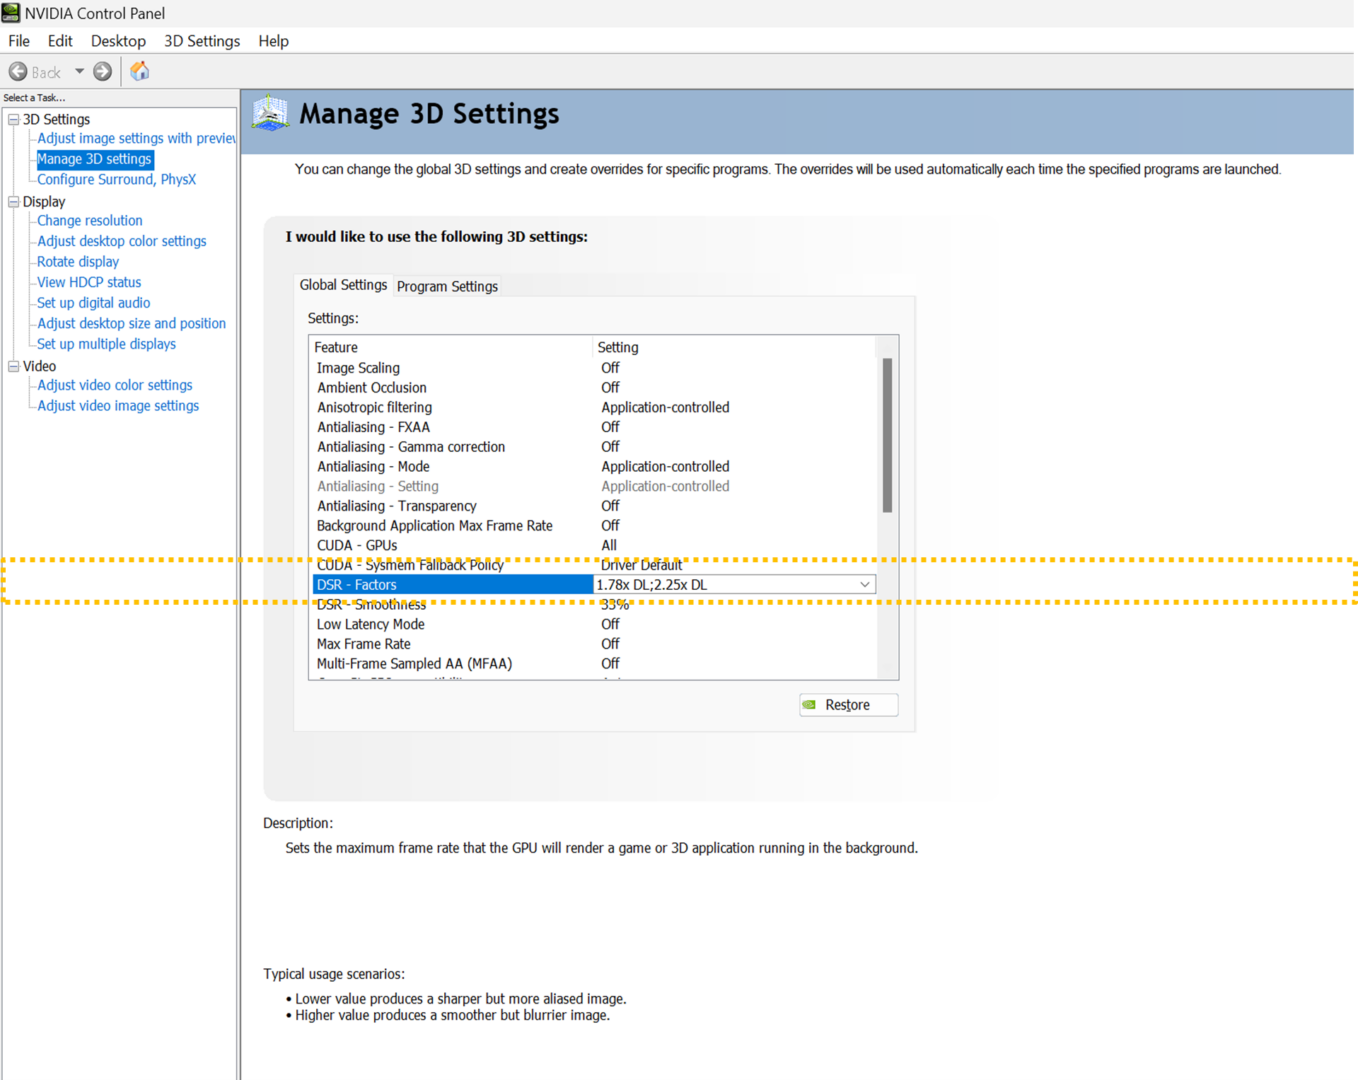Viewport: 1358px width, 1080px height.
Task: Select the Low Latency Mode row
Action: coord(371,625)
